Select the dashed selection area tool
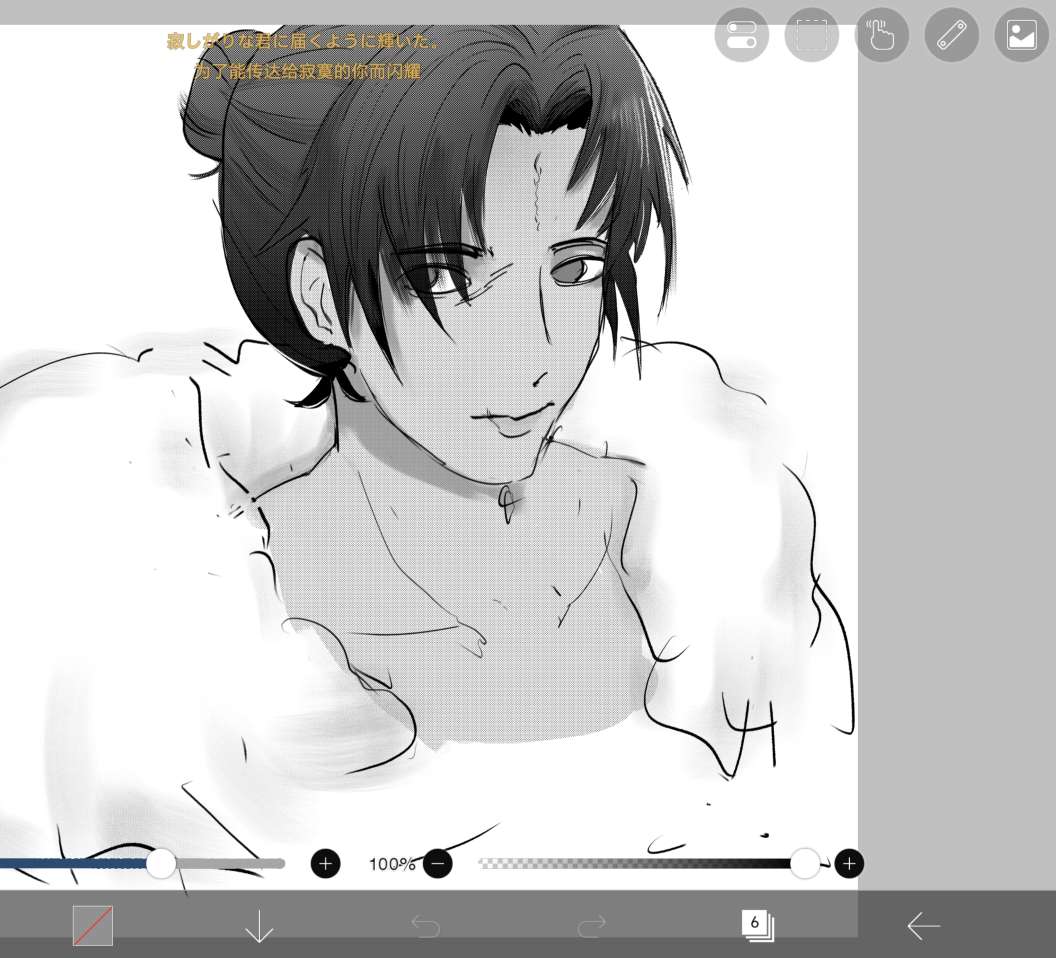 811,35
